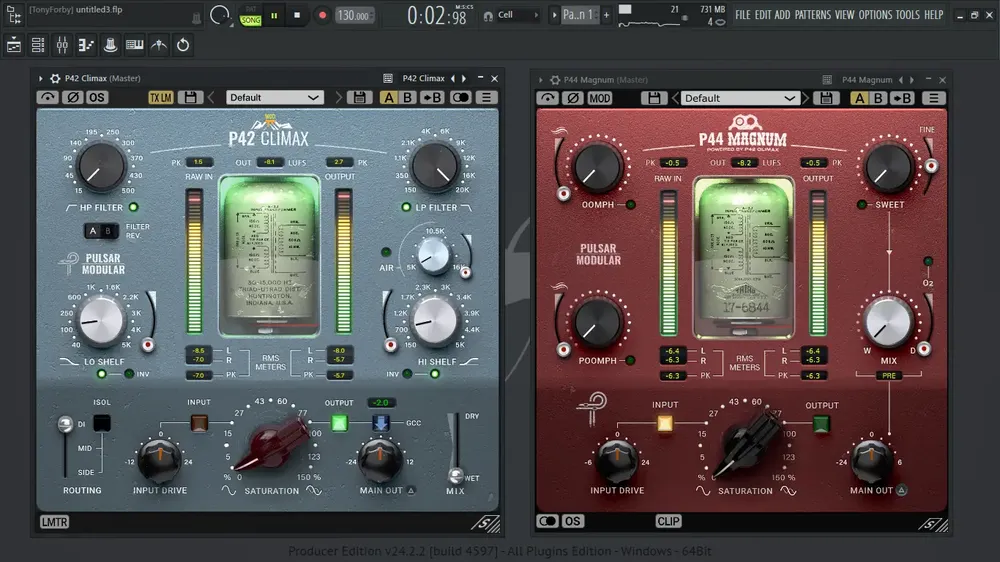This screenshot has width=1000, height=562.
Task: Open the piano roll view
Action: tap(86, 45)
